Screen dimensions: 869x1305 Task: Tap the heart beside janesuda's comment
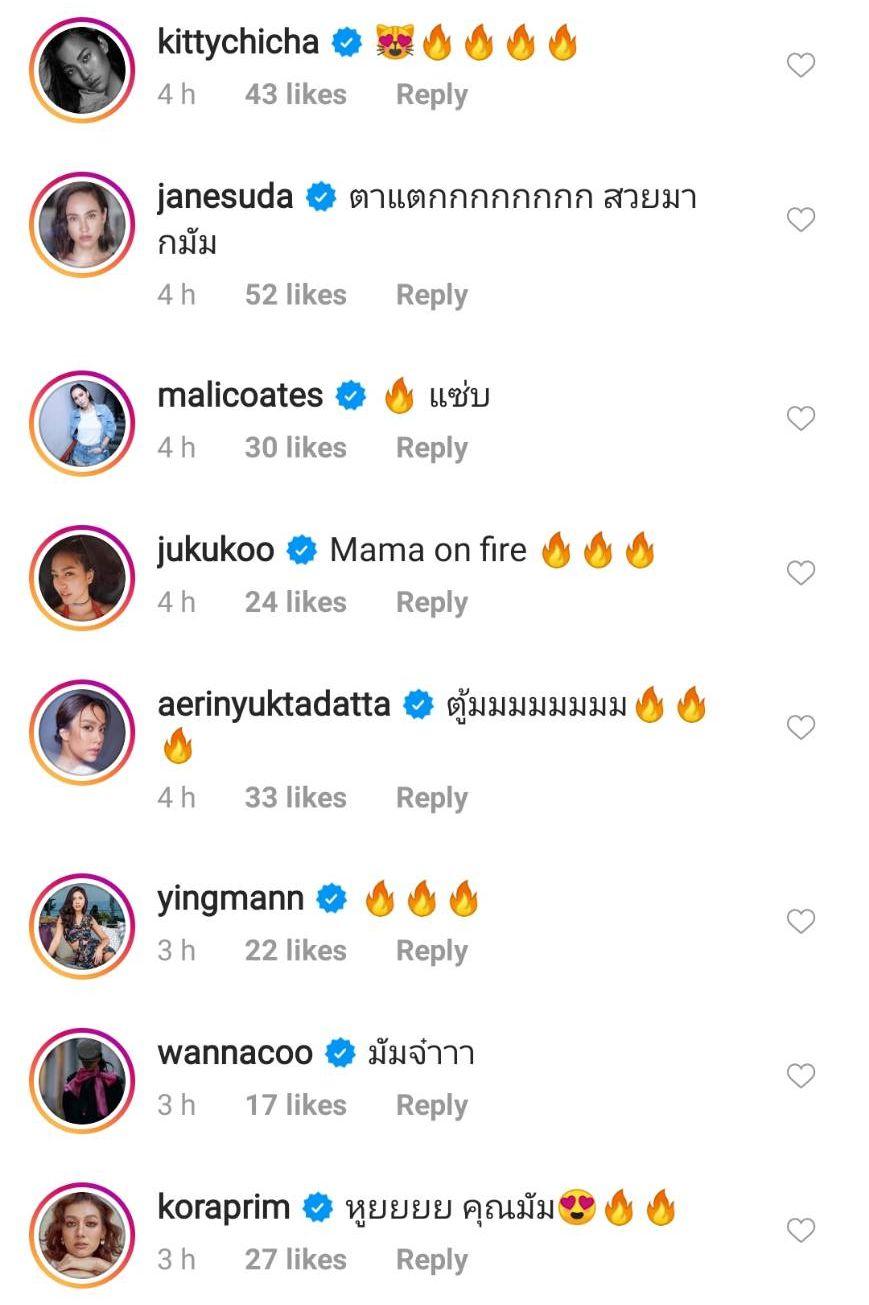pos(801,220)
